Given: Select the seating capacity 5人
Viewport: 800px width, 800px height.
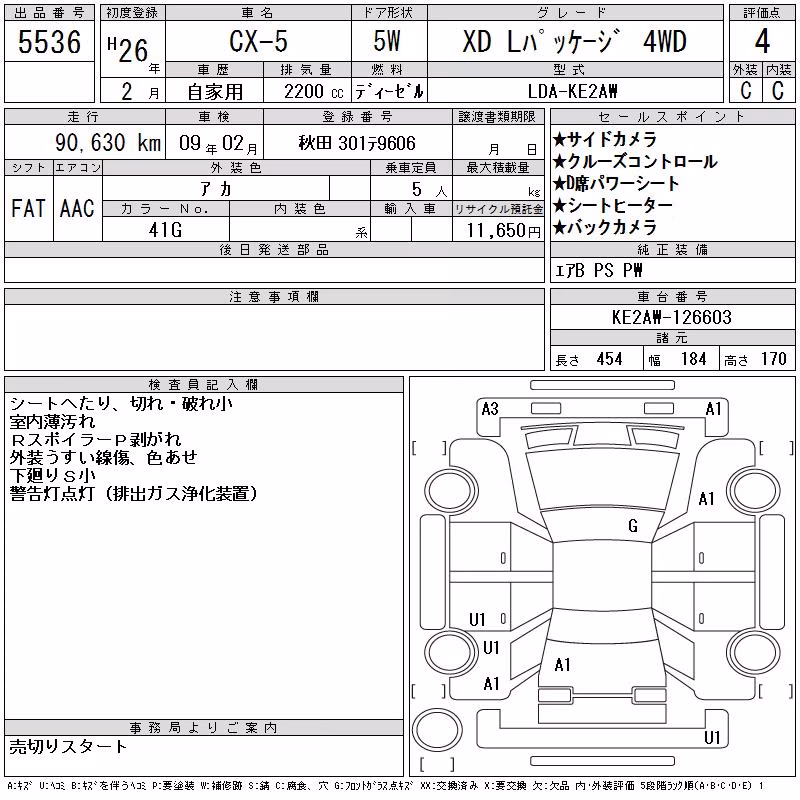Looking at the screenshot, I should point(429,190).
